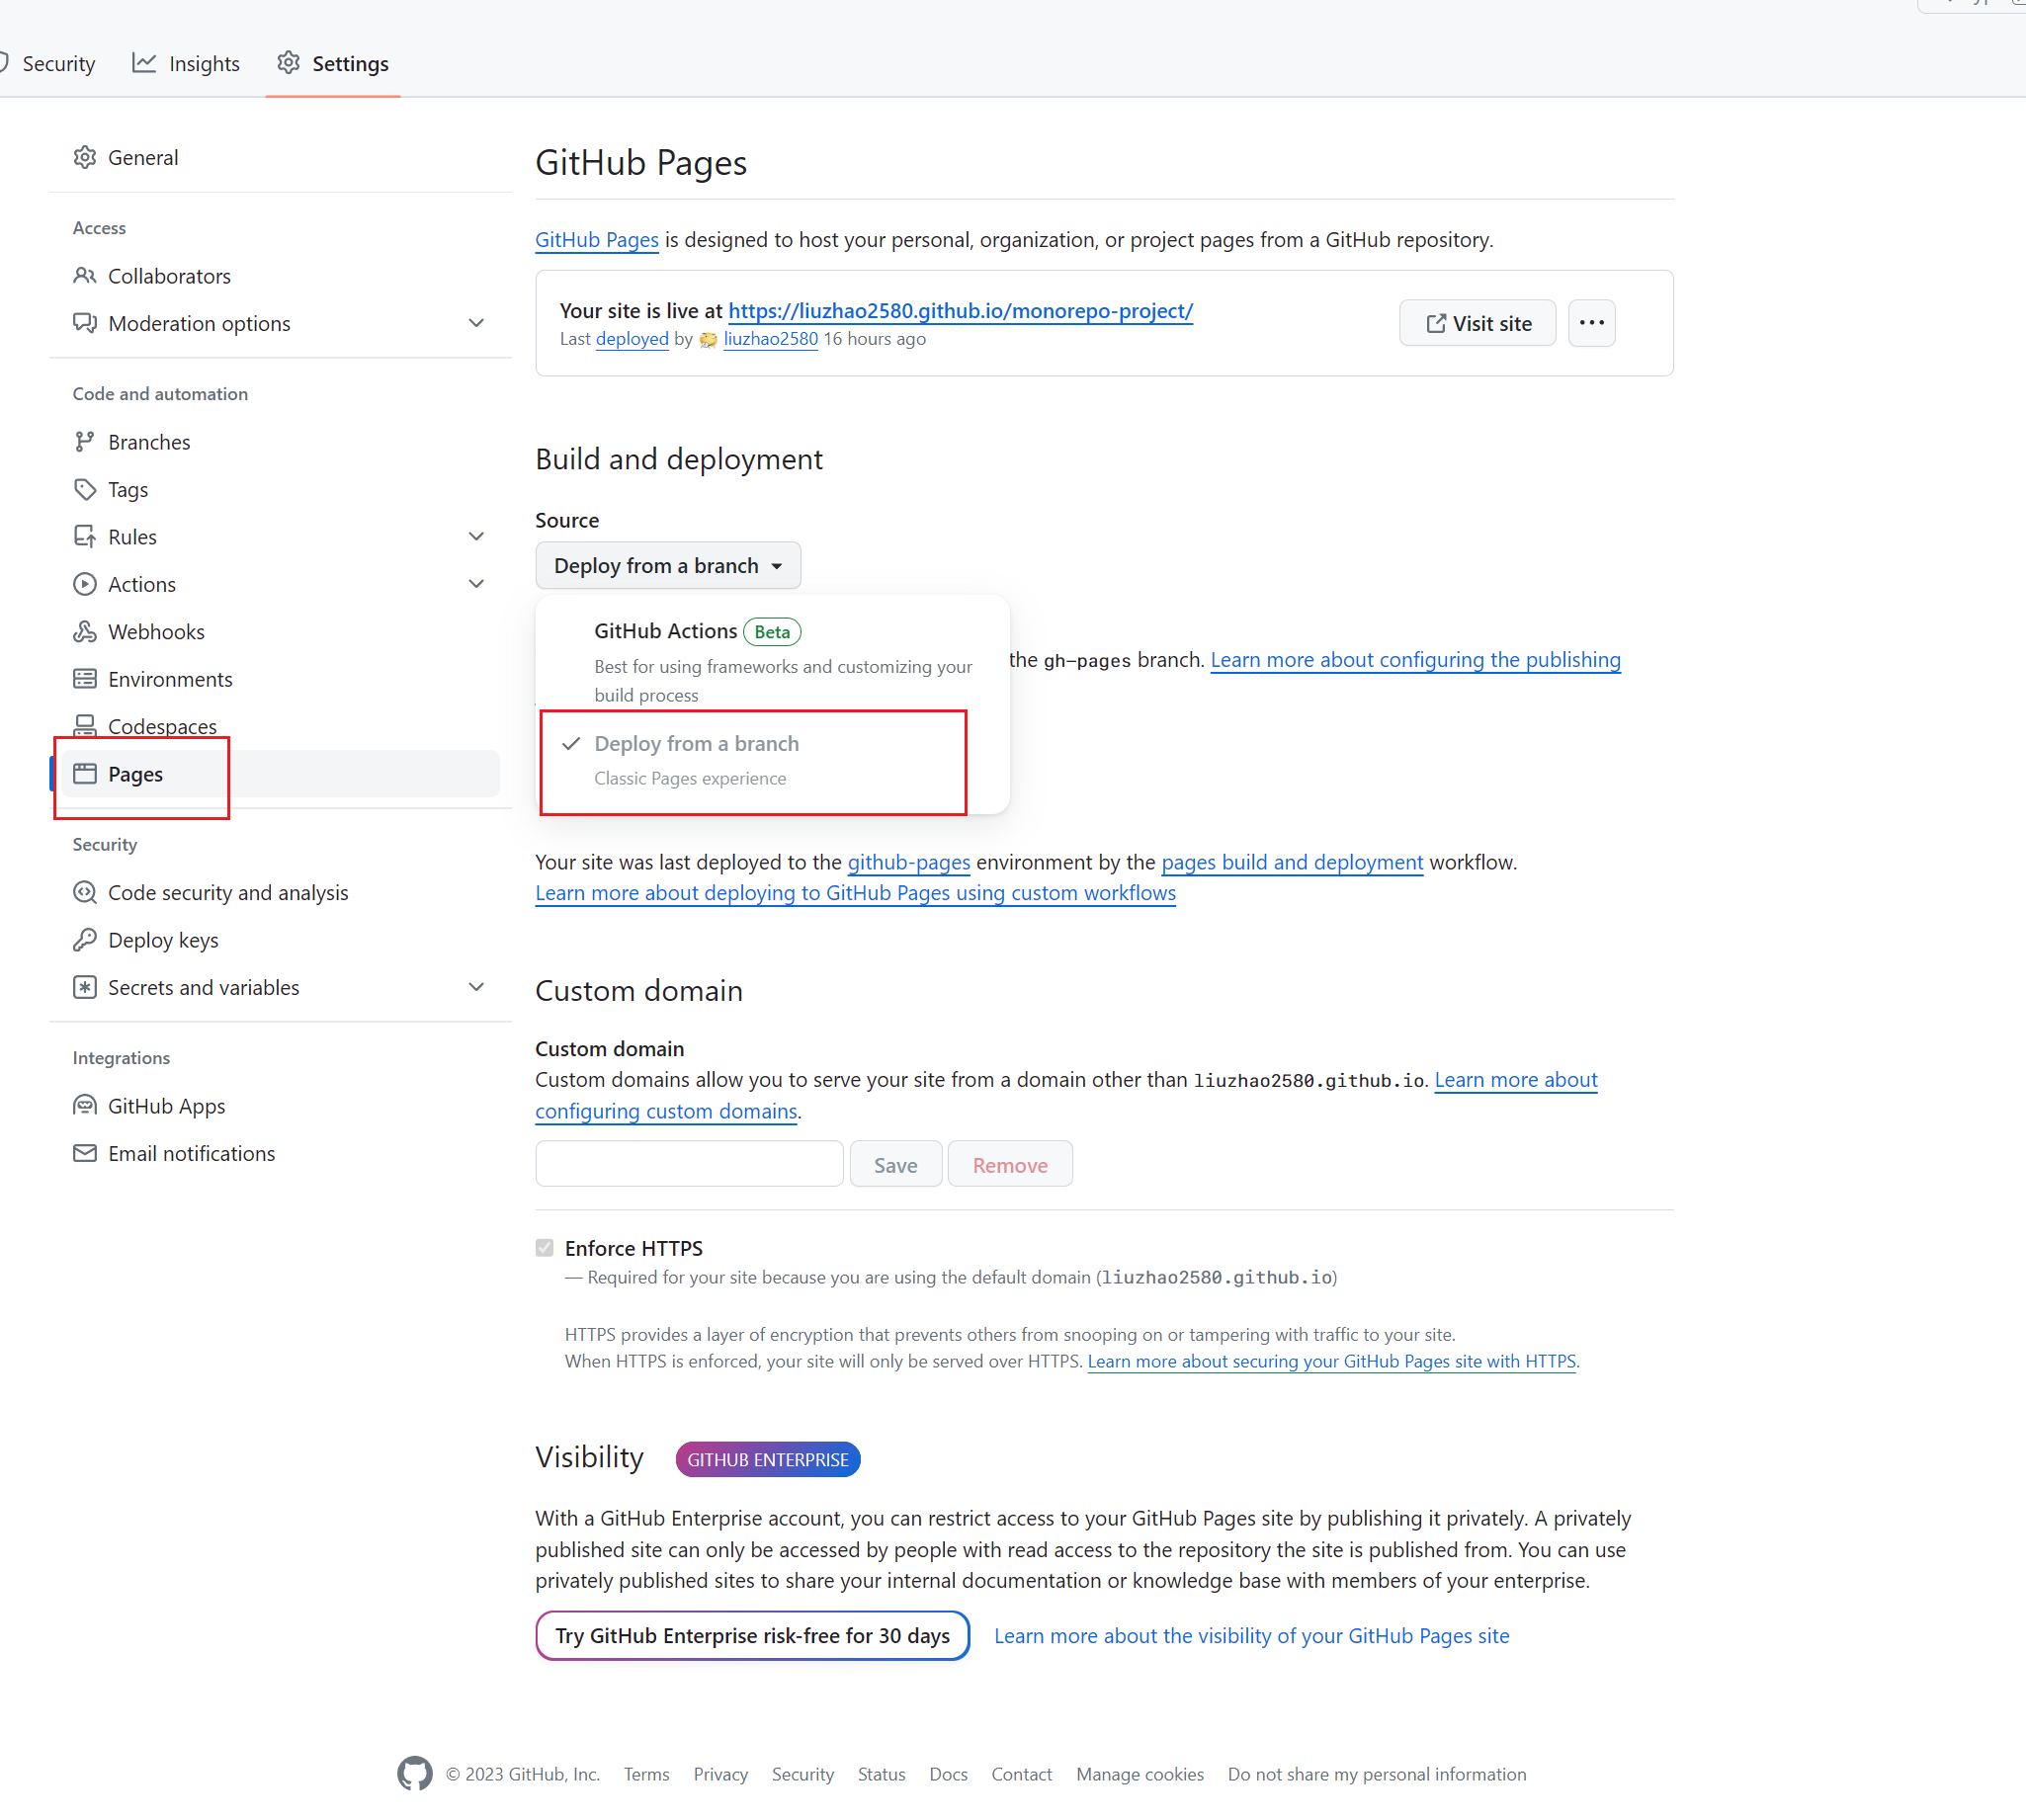
Task: Click the Pages browser icon
Action: pos(85,774)
